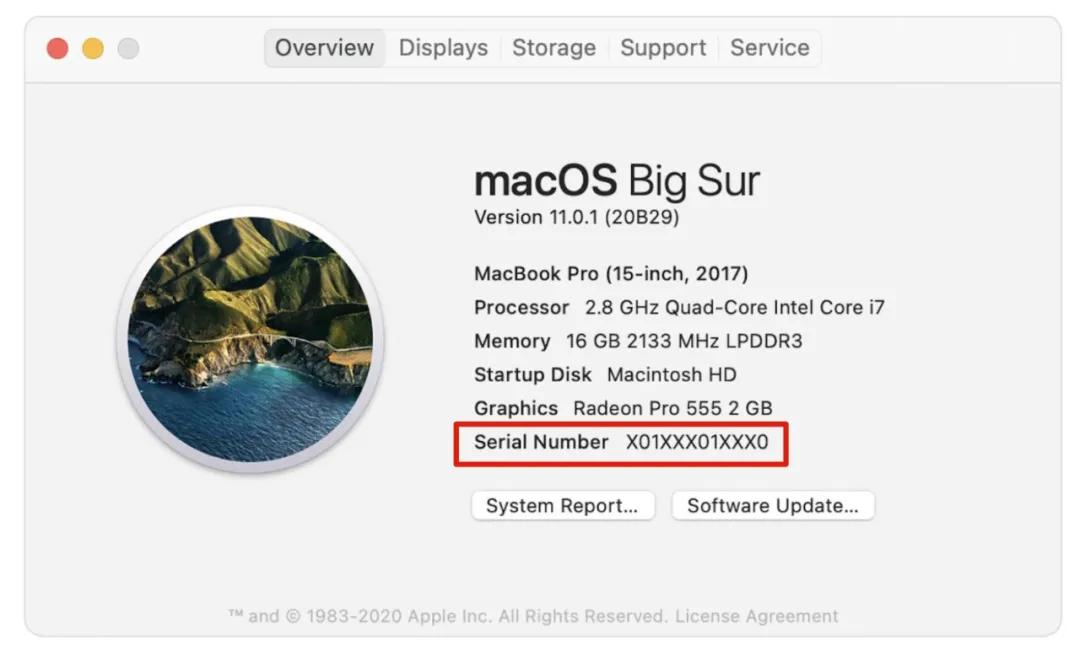Click the macOS Big Sur title
The height and width of the screenshot is (651, 1080).
[x=616, y=181]
